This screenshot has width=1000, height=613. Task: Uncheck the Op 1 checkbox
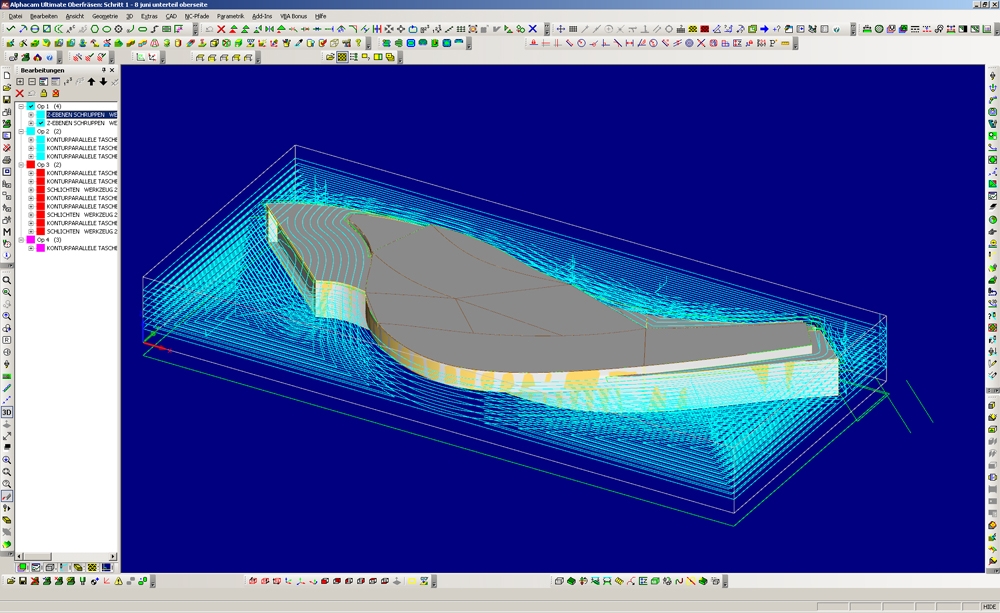(x=31, y=107)
